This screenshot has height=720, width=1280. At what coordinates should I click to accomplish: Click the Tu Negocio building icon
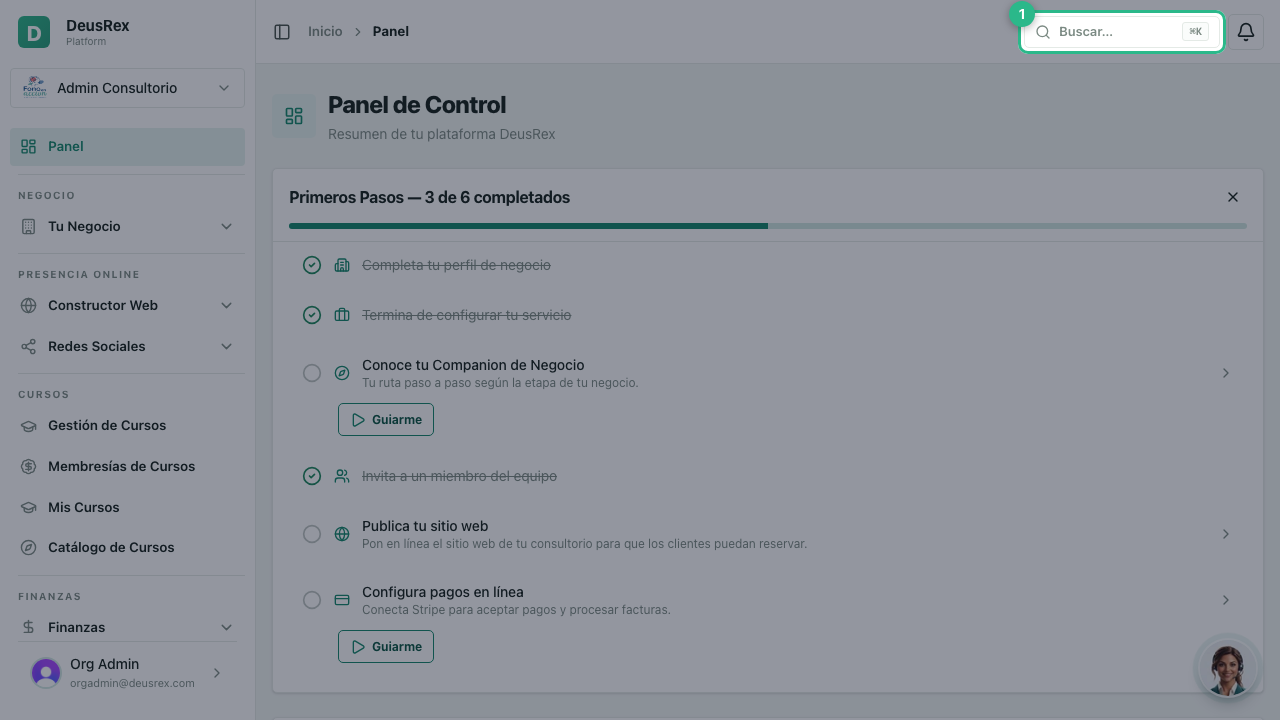(29, 226)
